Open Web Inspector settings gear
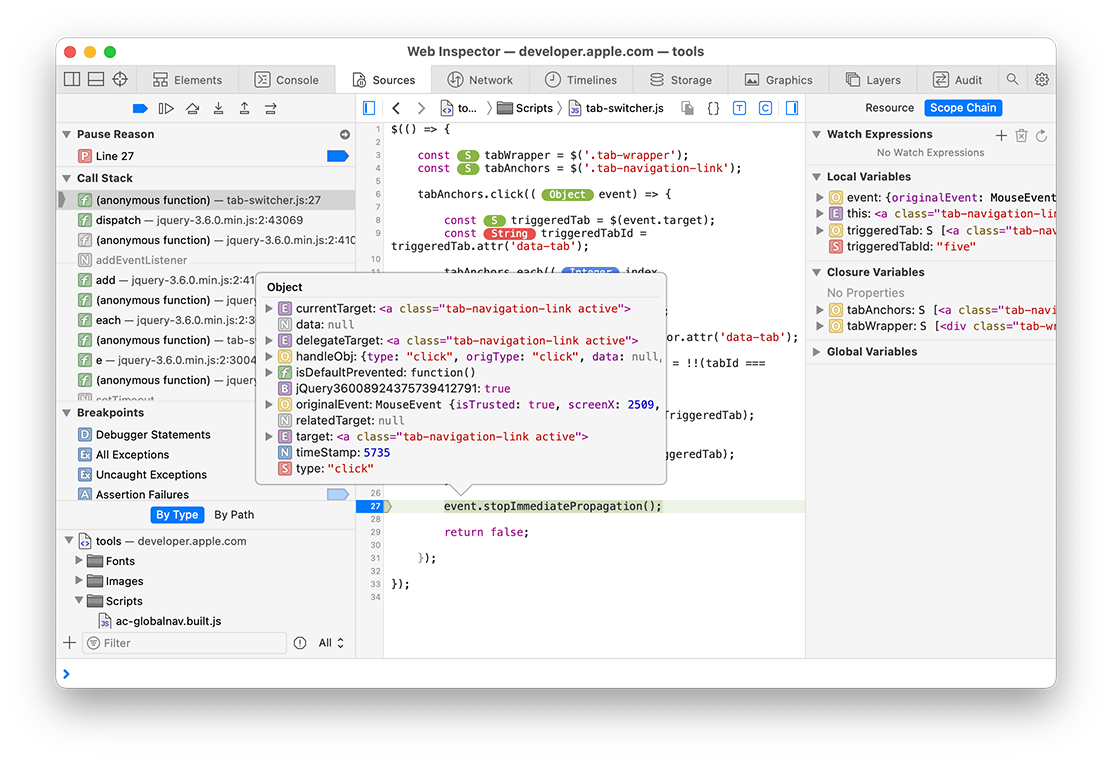This screenshot has width=1112, height=762. tap(1042, 79)
